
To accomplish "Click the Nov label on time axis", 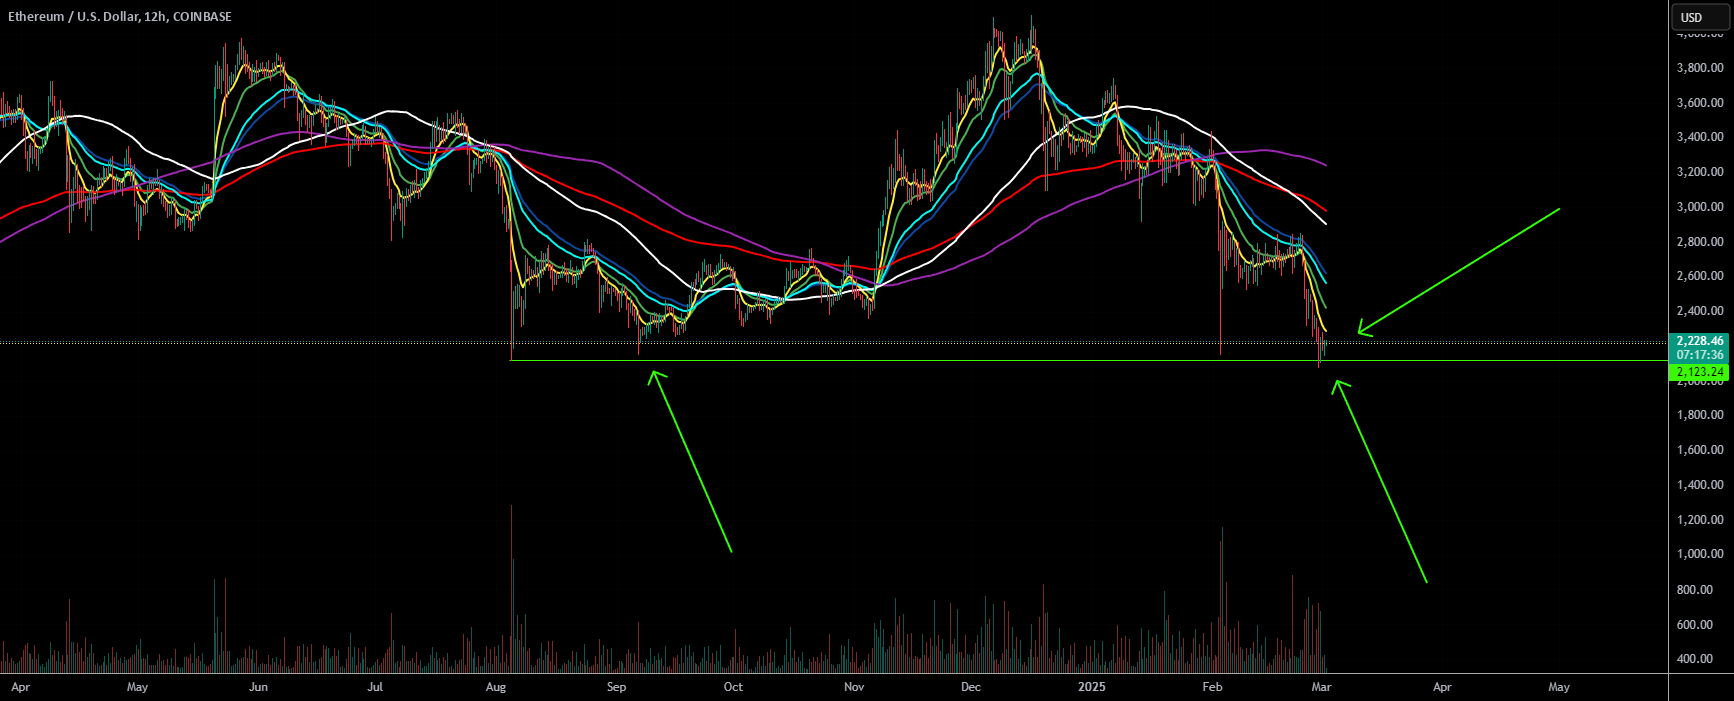I will 854,687.
